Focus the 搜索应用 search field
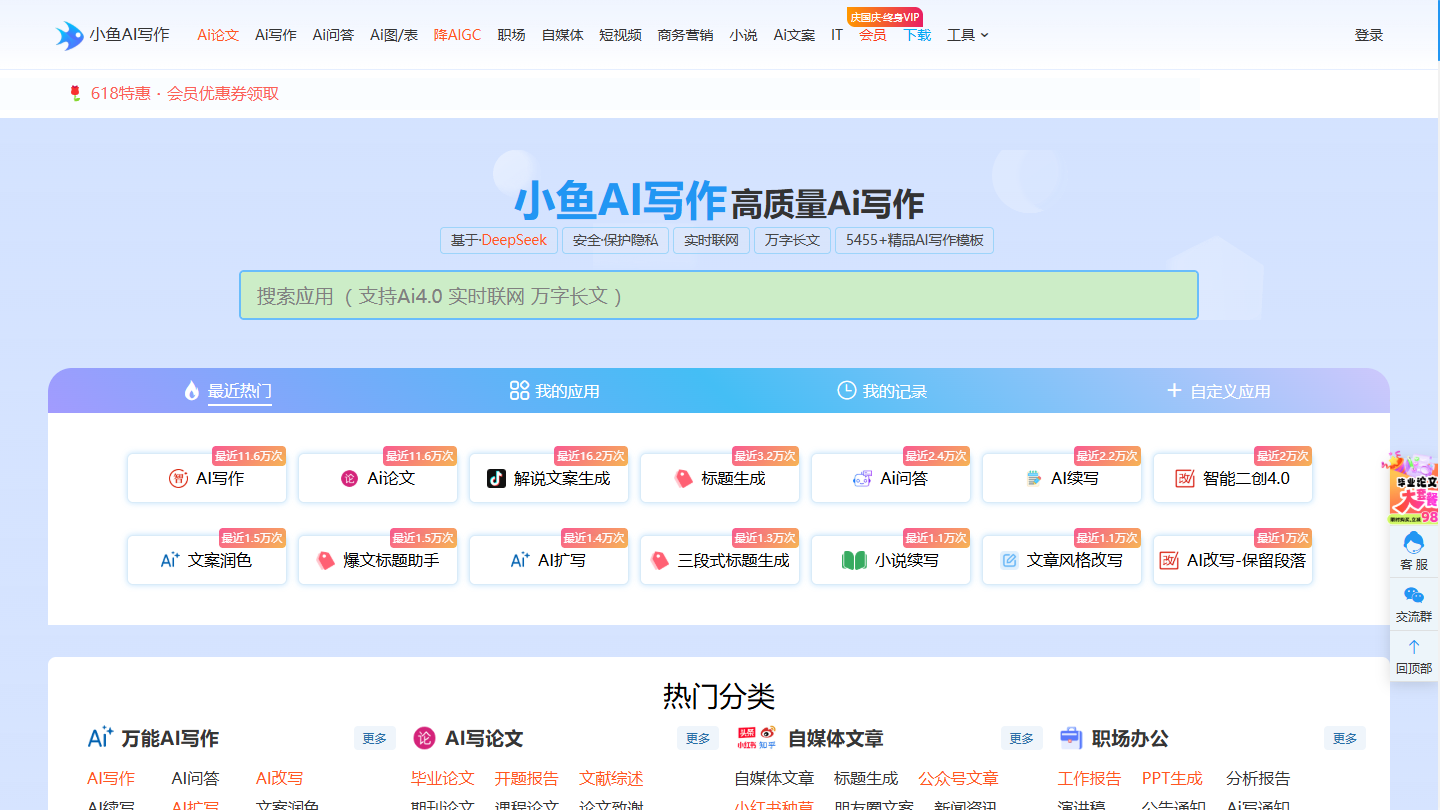The height and width of the screenshot is (810, 1440). (x=719, y=295)
